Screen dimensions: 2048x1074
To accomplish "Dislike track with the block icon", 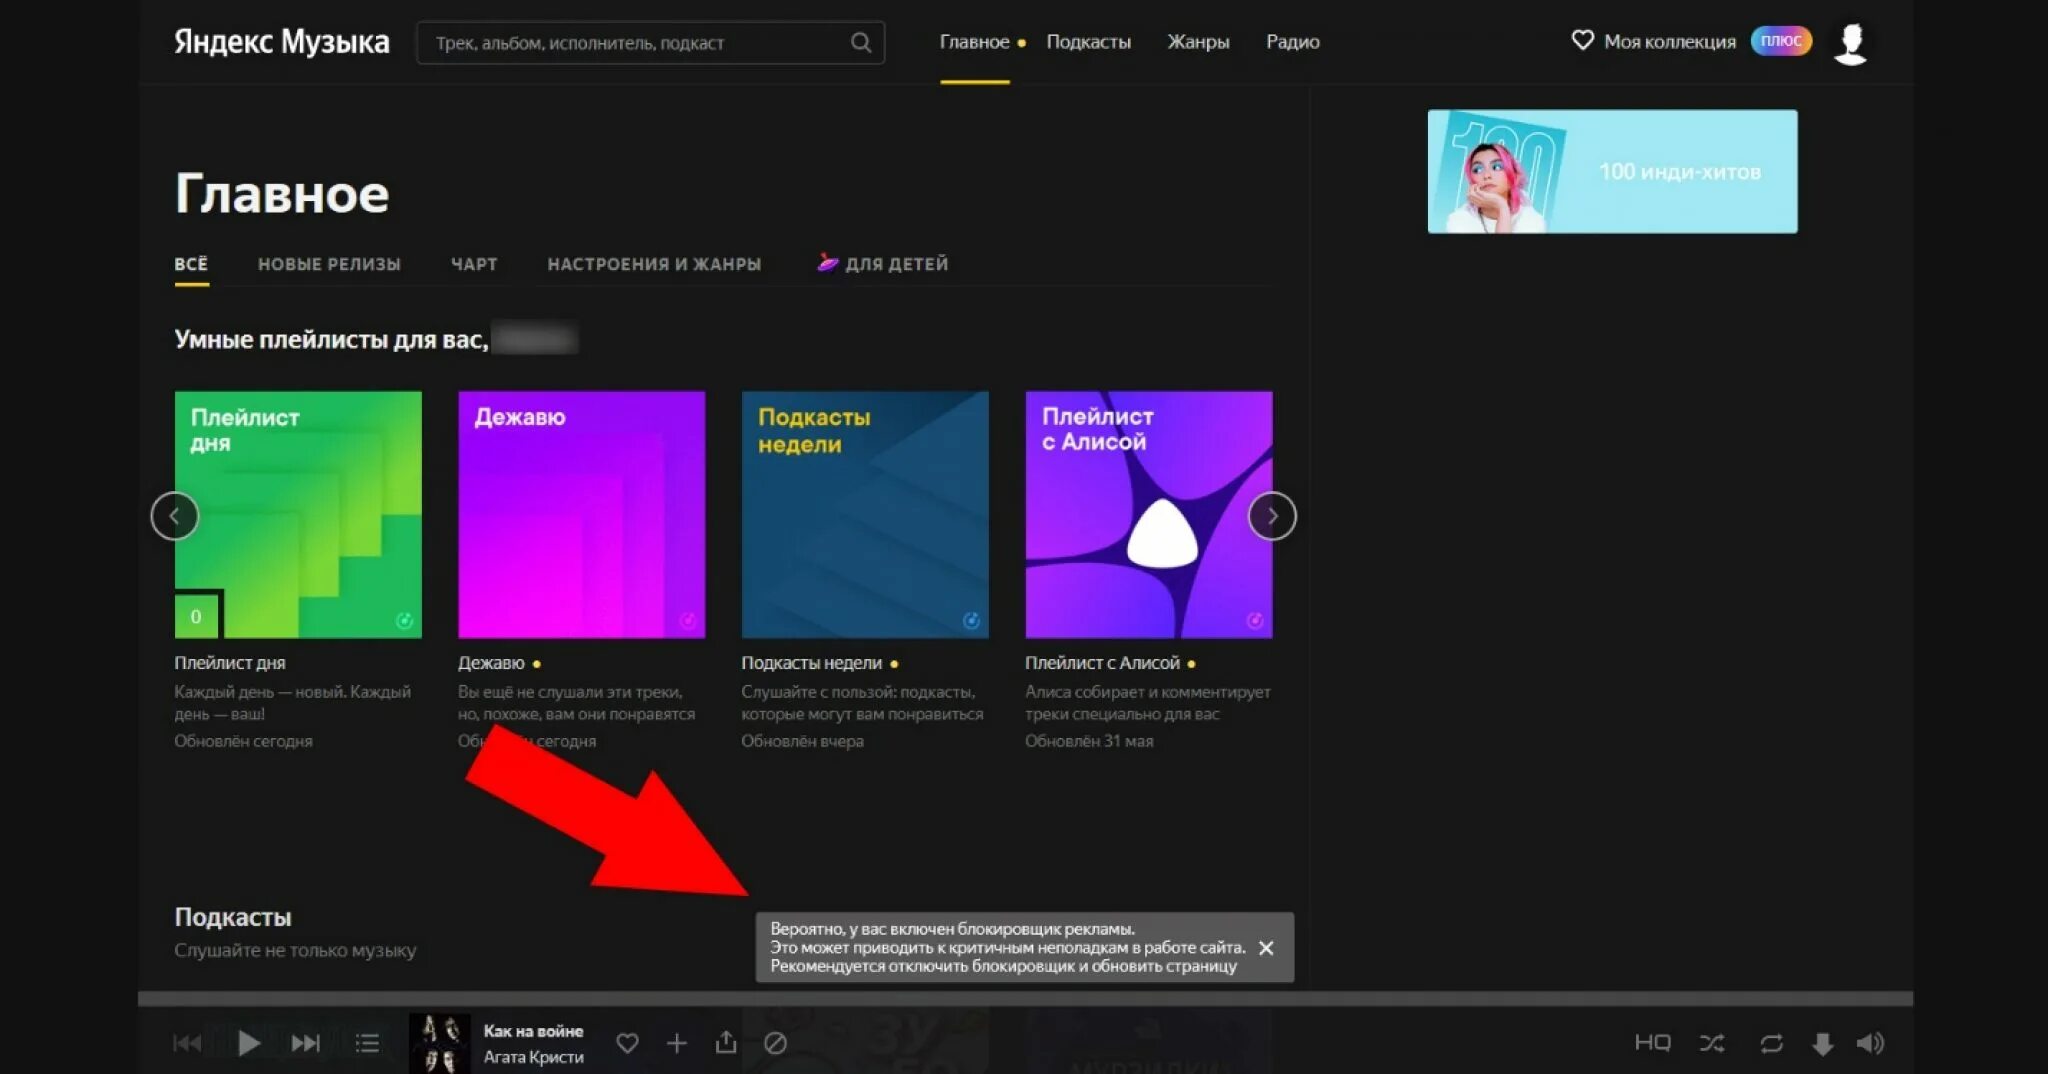I will [x=775, y=1043].
